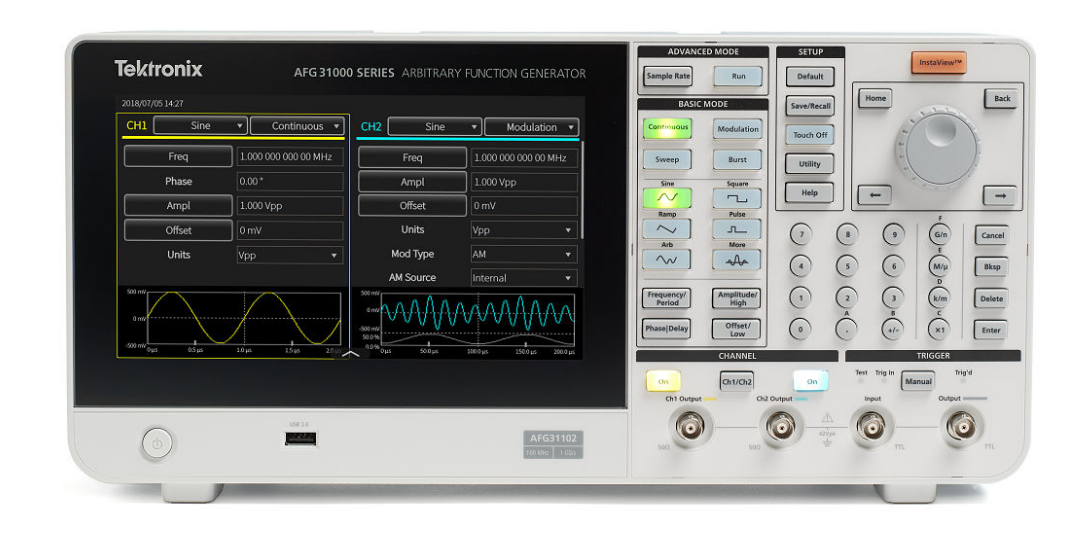Click the G/n unit key
The height and width of the screenshot is (540, 1077).
pos(940,234)
